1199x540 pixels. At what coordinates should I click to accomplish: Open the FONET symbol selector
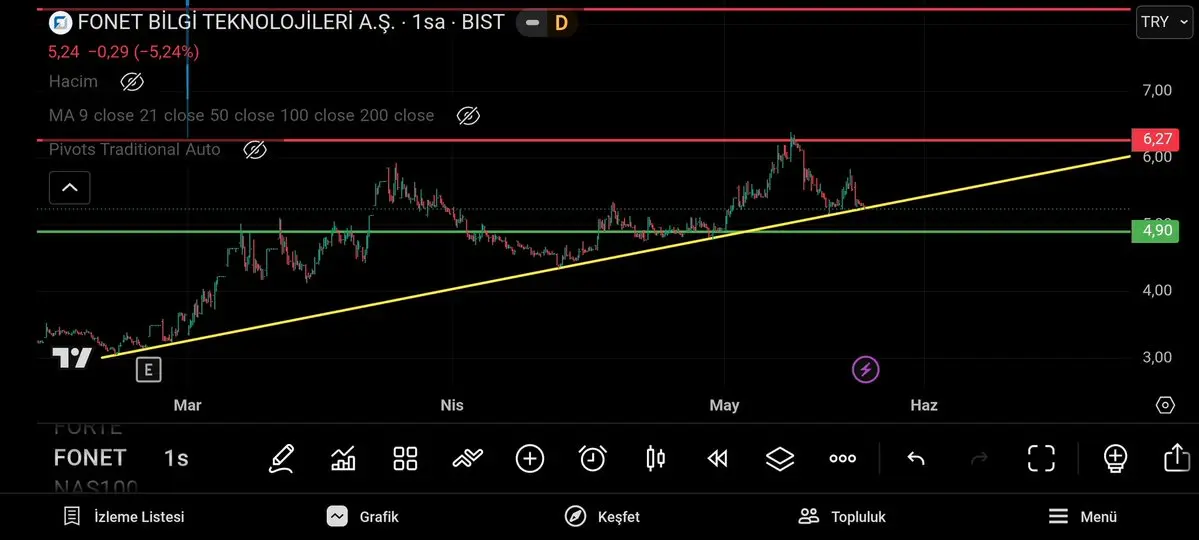(89, 458)
